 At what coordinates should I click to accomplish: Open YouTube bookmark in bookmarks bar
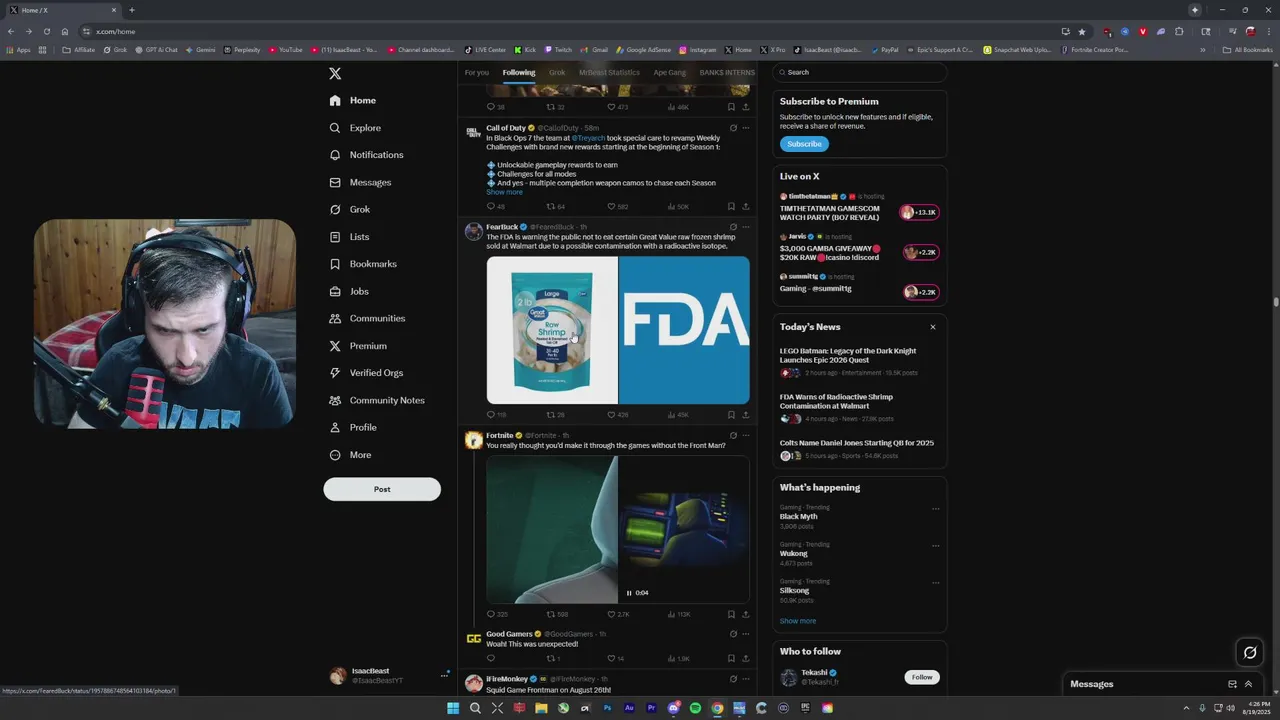[x=286, y=49]
